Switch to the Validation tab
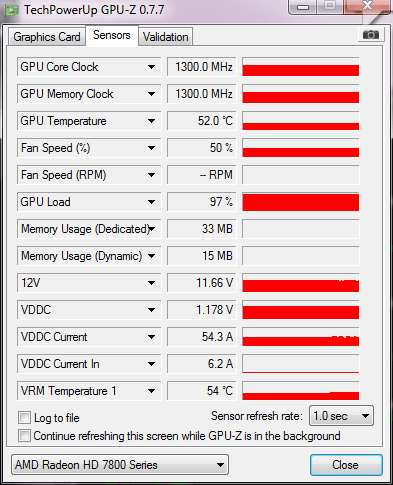The width and height of the screenshot is (393, 485). (x=166, y=37)
